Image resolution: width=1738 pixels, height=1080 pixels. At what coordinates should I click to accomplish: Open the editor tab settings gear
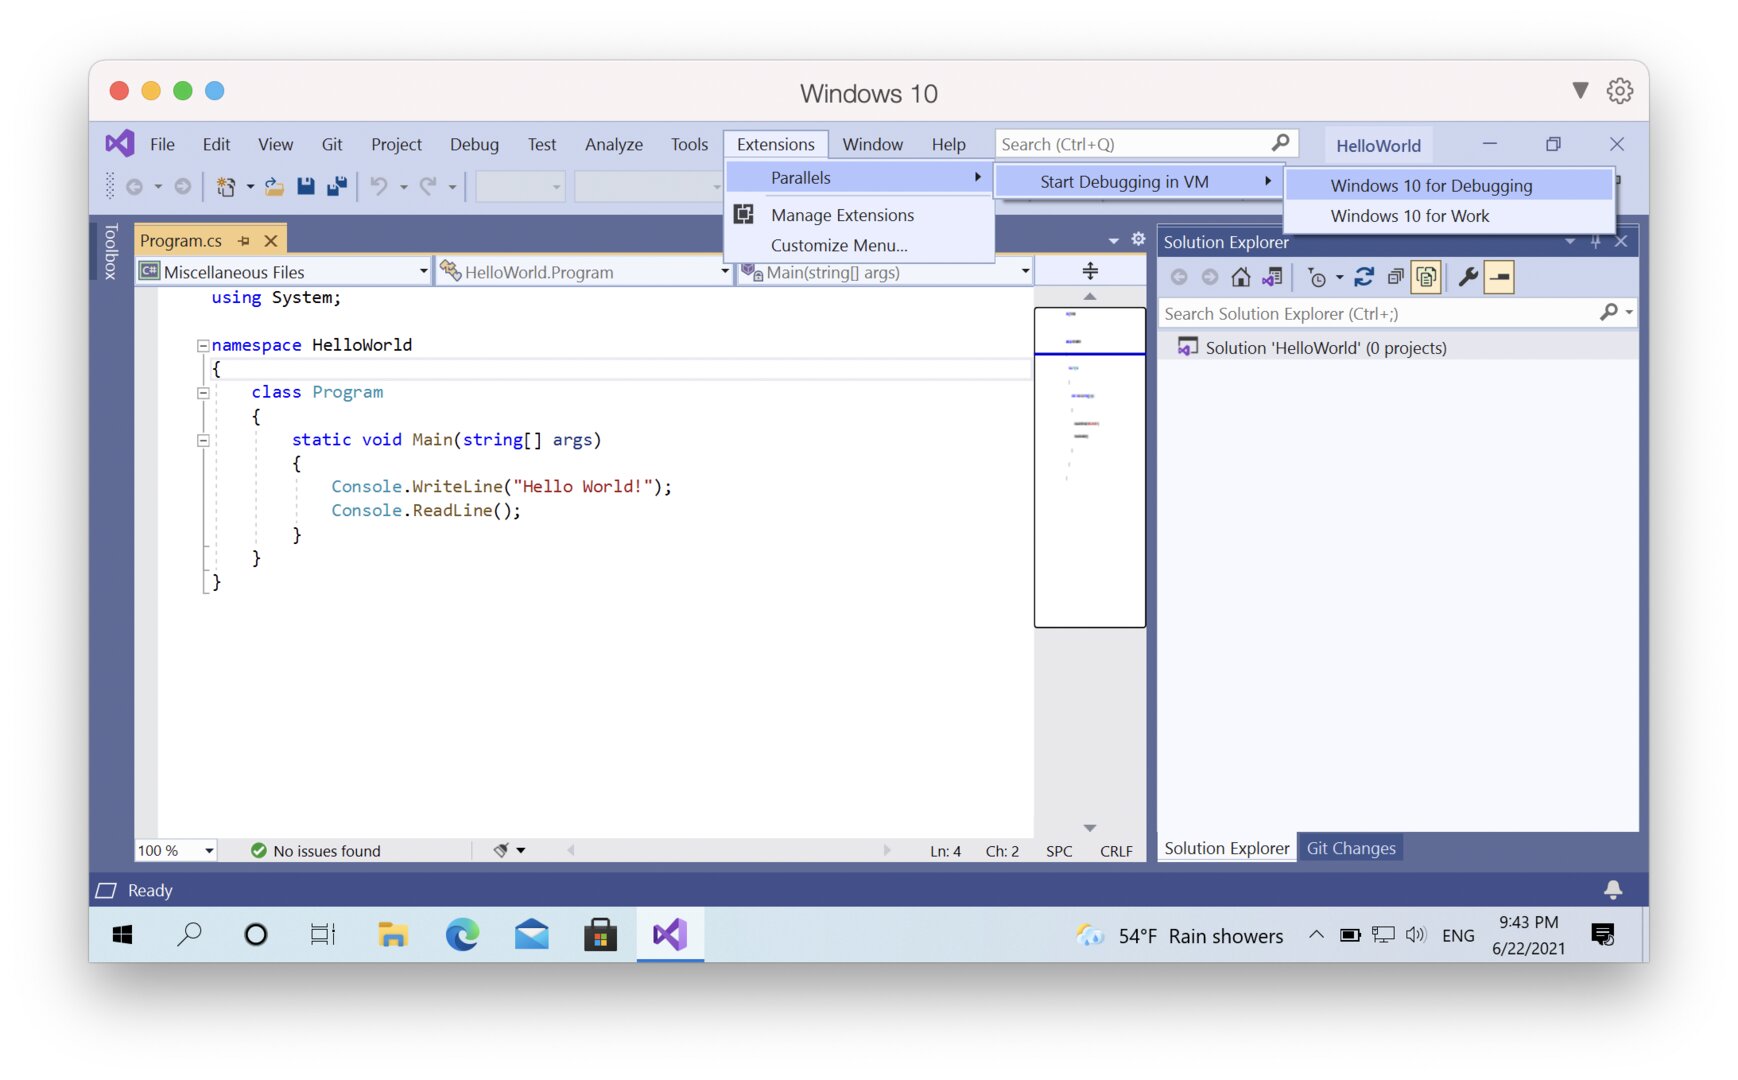(1138, 239)
